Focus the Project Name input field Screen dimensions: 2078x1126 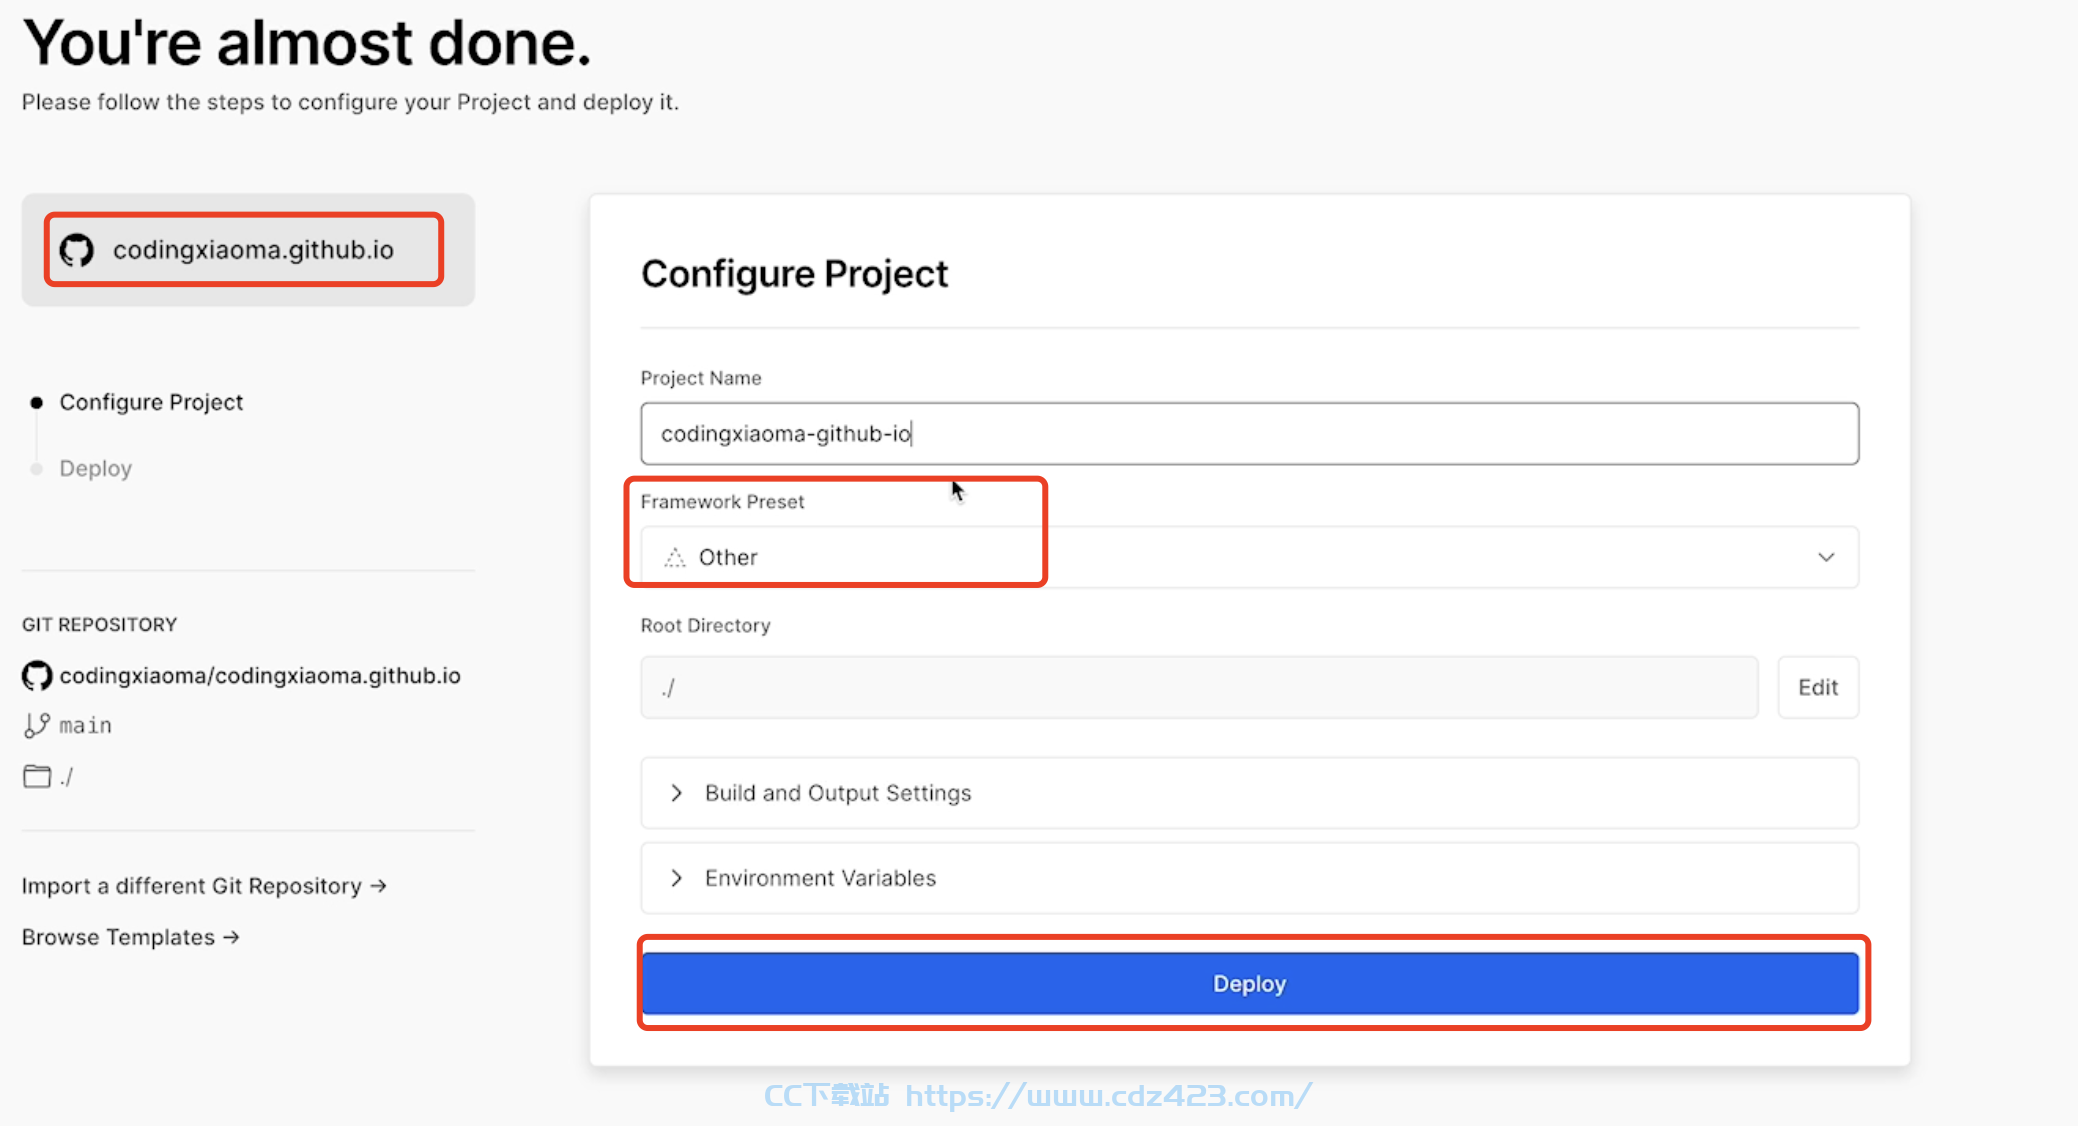1249,433
